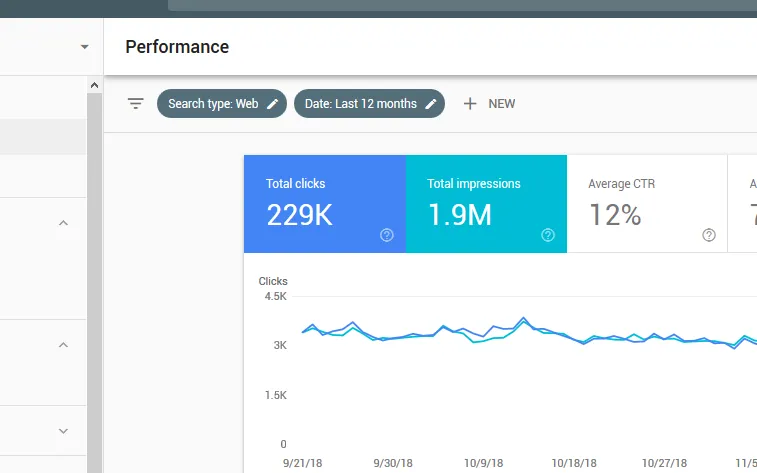Click pencil icon on Date chip
757x473 pixels.
[431, 104]
